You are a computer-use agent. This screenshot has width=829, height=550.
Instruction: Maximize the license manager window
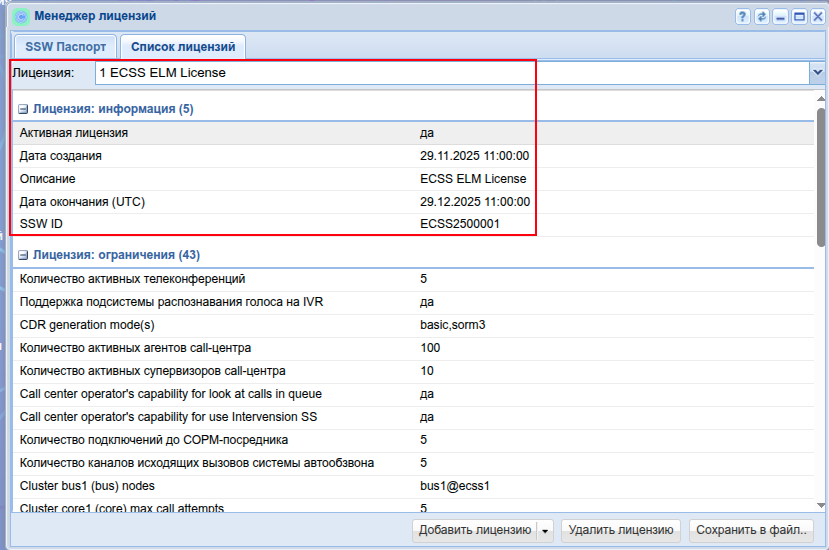799,17
